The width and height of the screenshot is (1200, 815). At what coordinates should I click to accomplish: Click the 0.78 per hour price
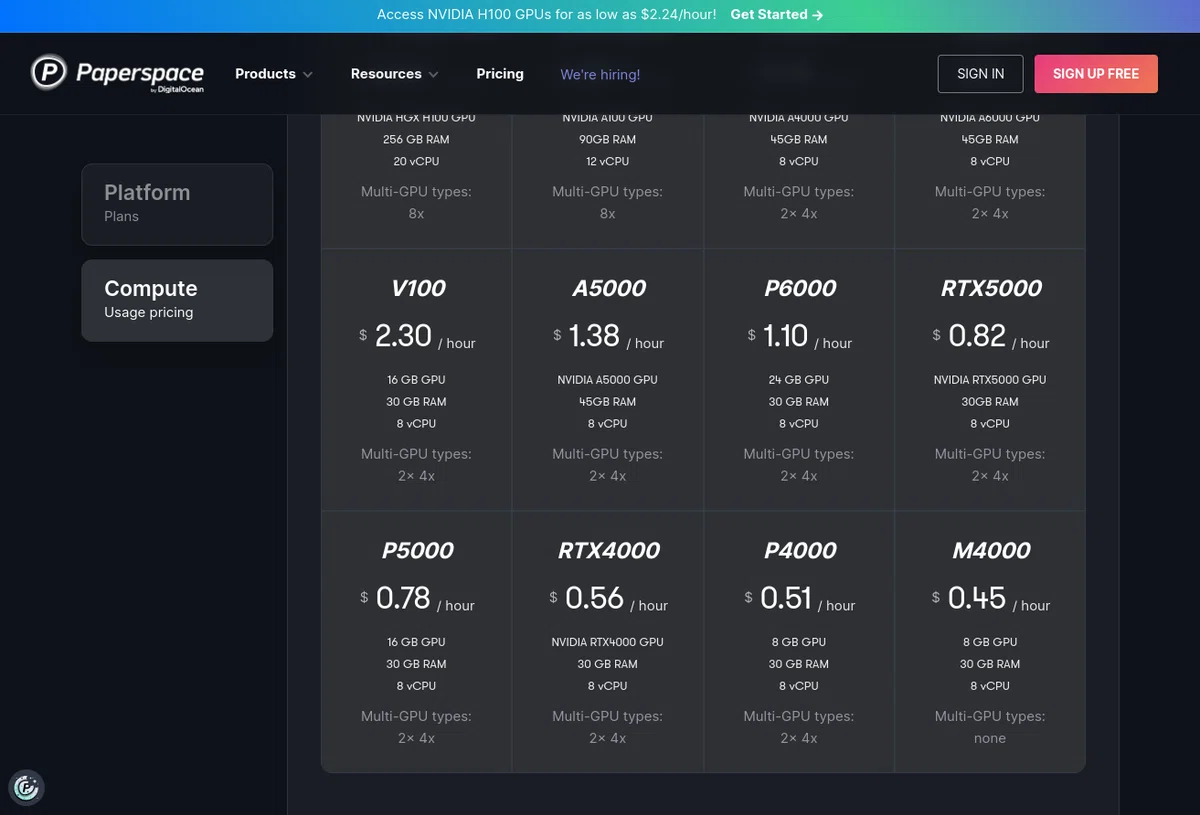pyautogui.click(x=417, y=598)
